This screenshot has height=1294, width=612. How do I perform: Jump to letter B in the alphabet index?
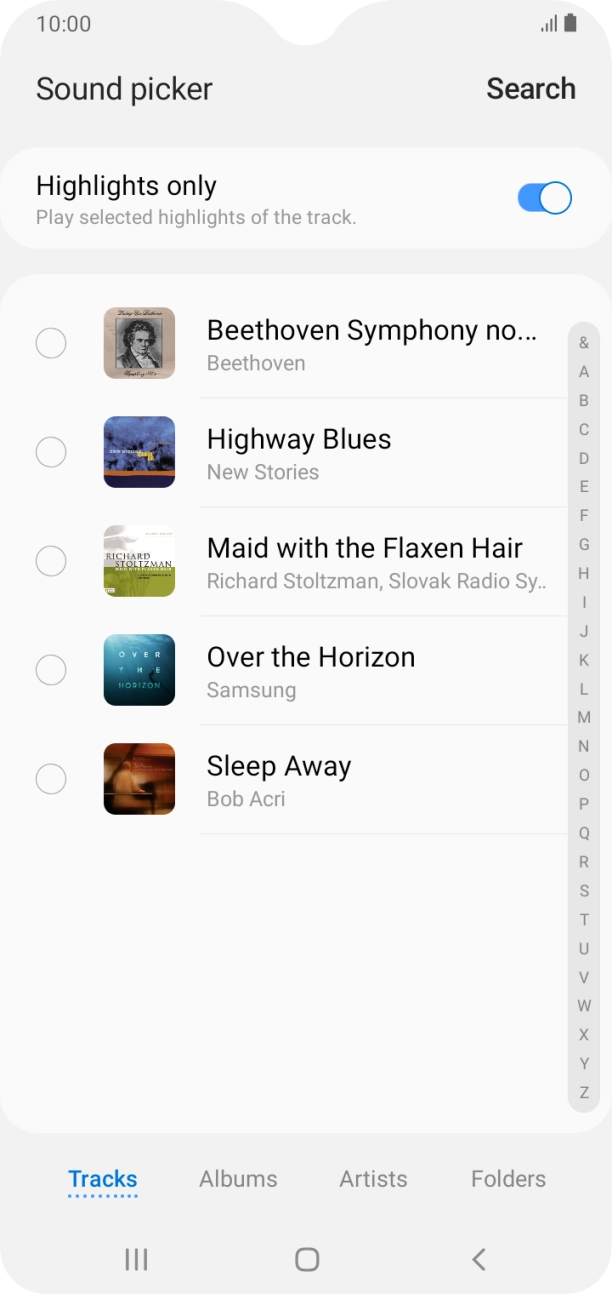[x=582, y=402]
